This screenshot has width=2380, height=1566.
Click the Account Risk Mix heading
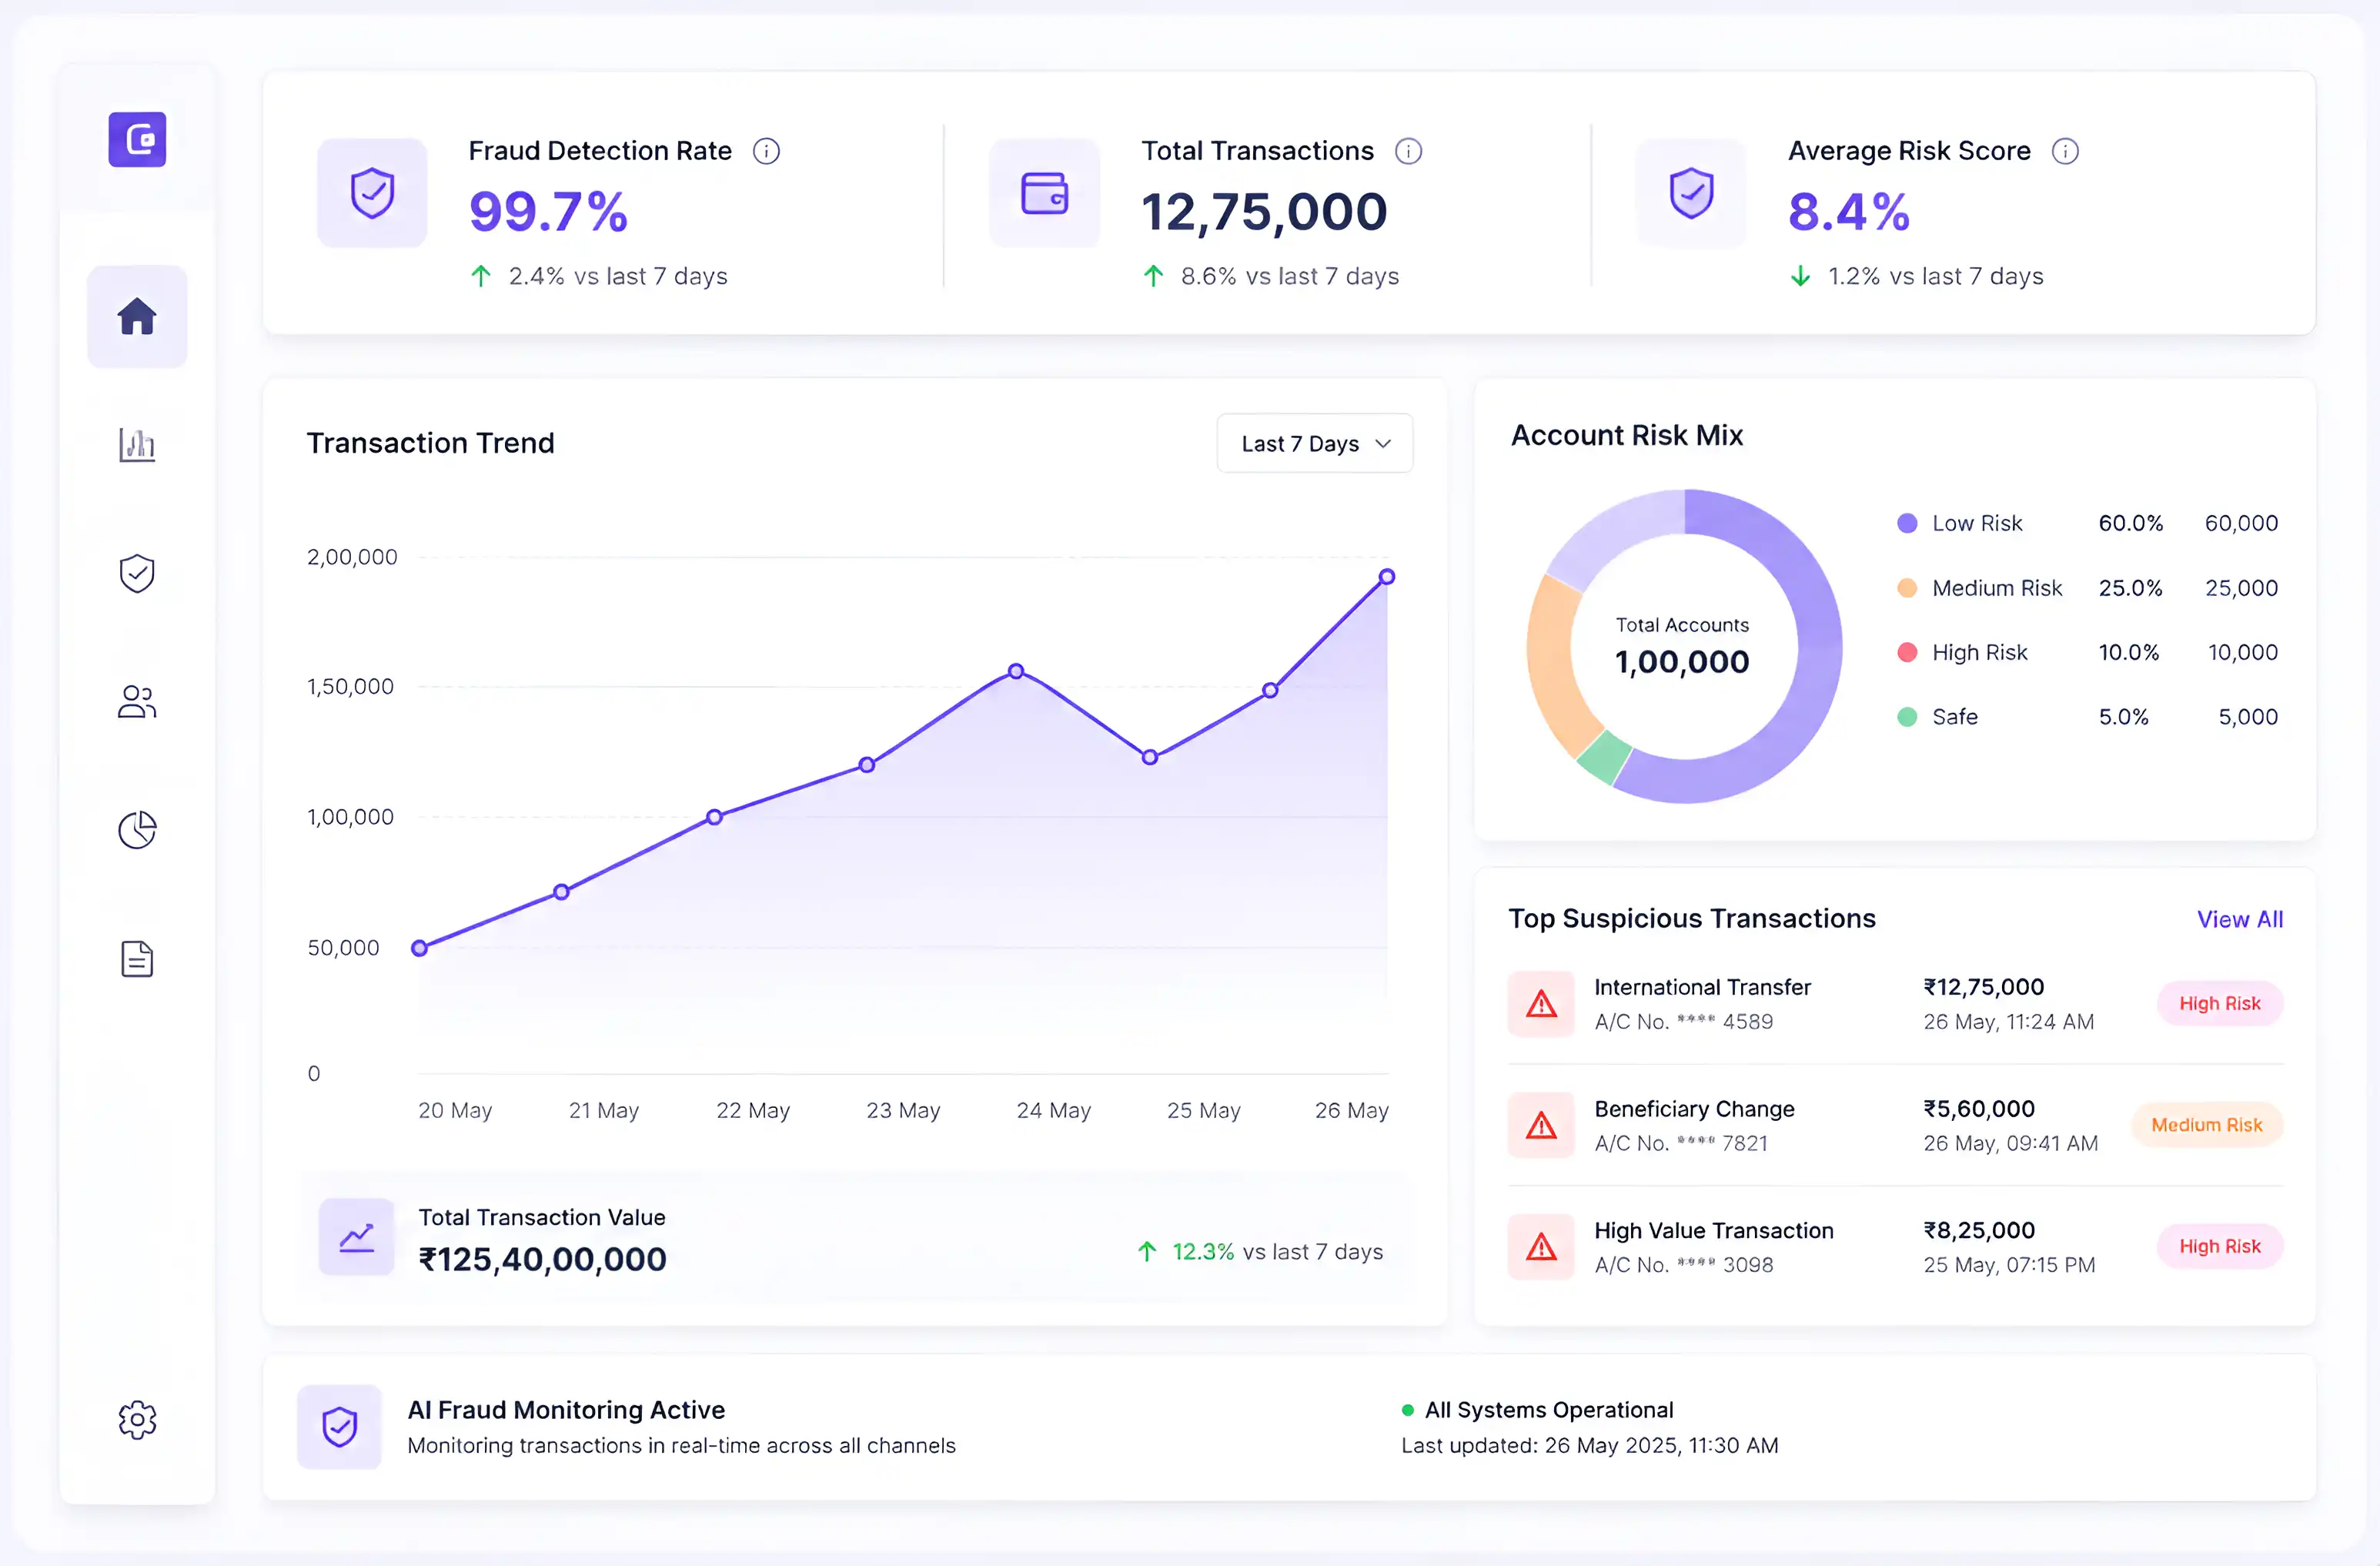(x=1626, y=436)
